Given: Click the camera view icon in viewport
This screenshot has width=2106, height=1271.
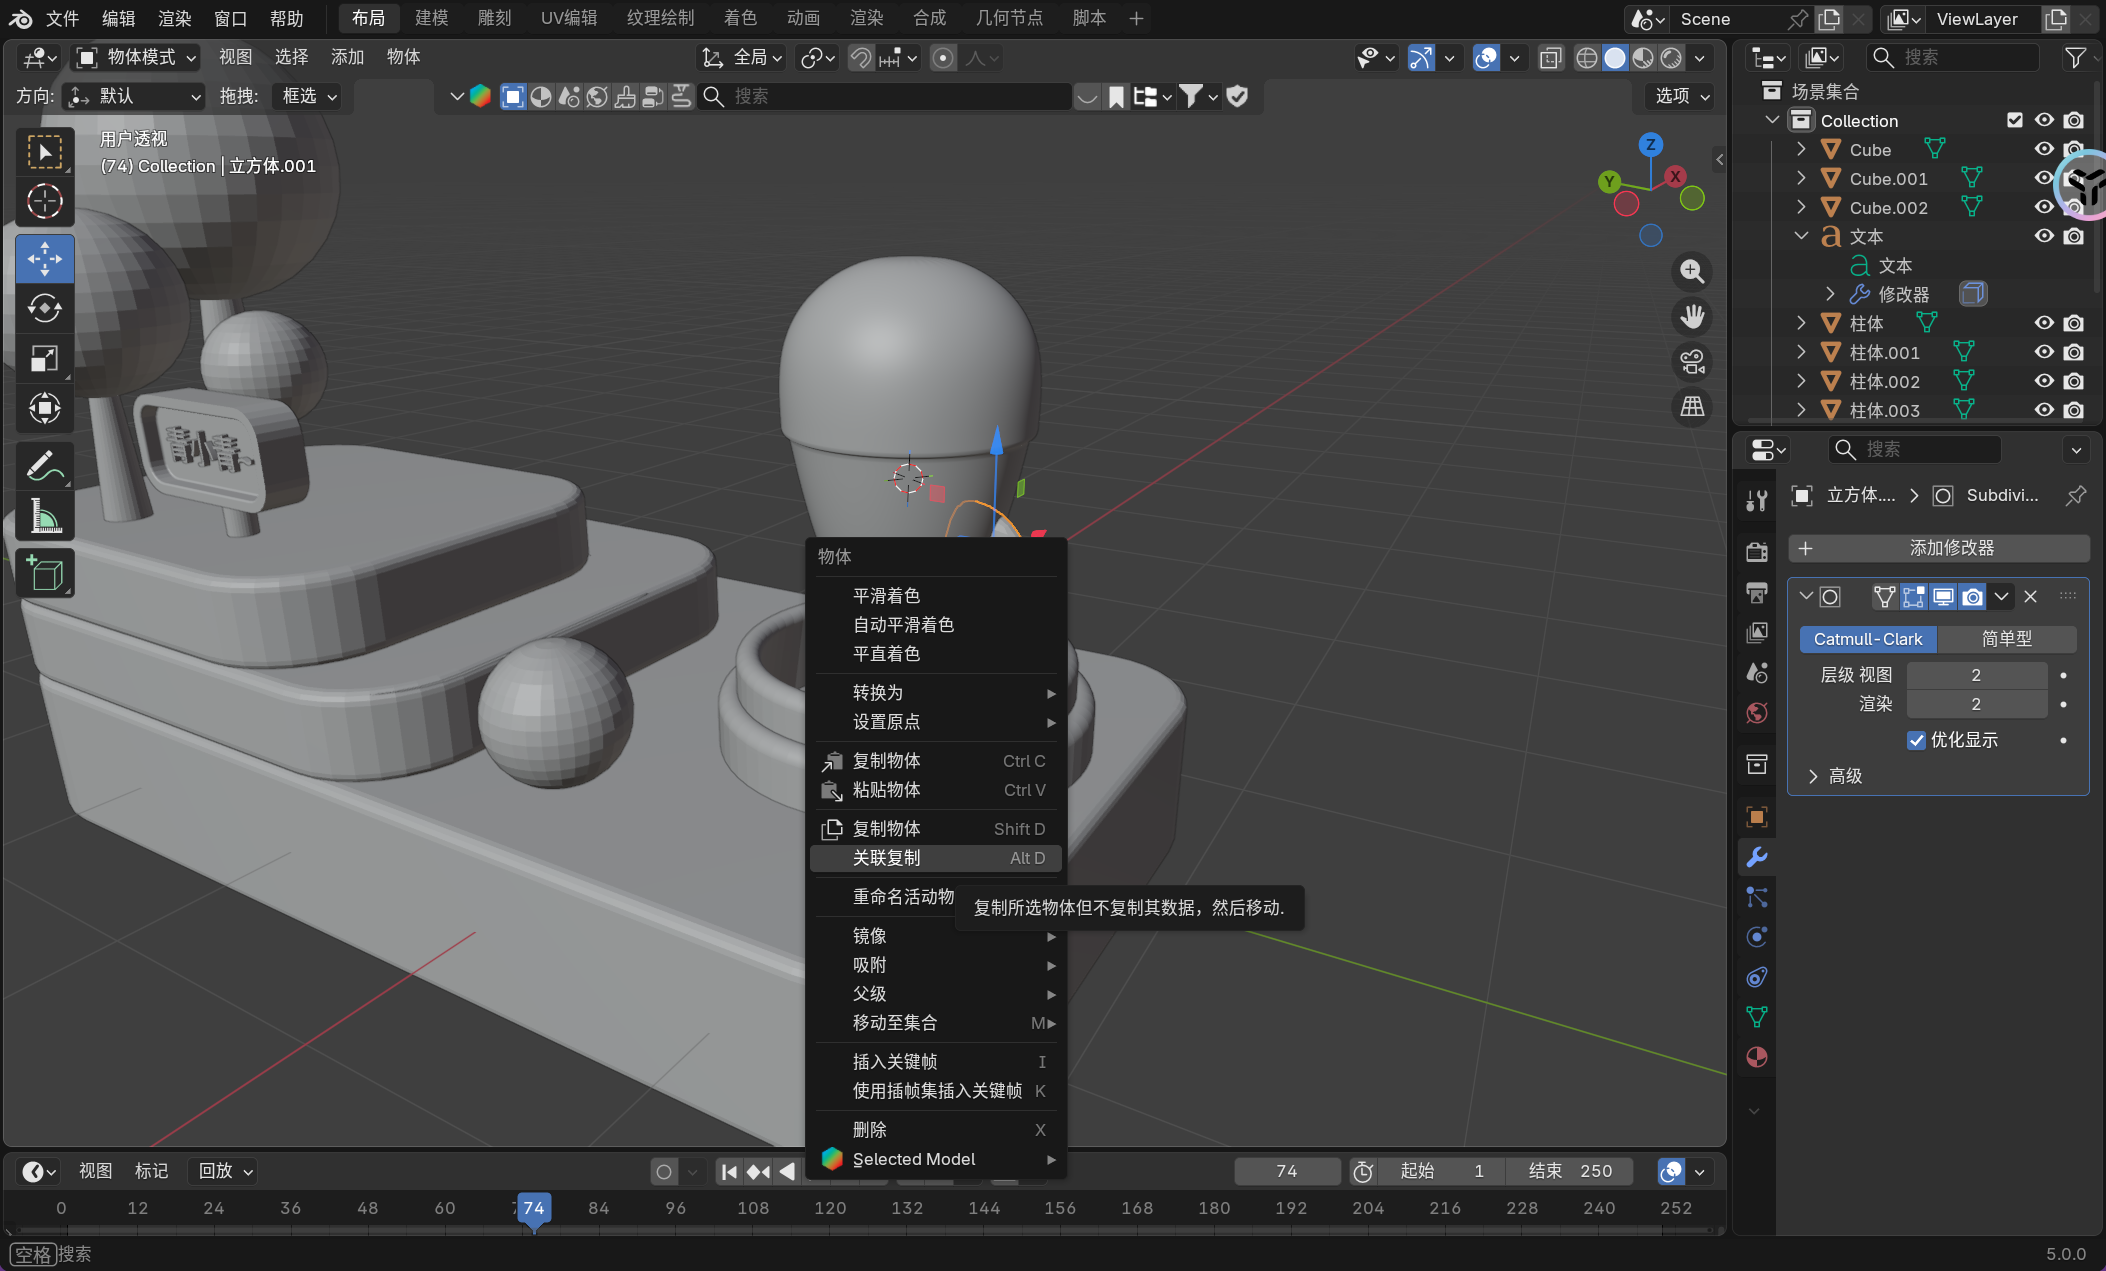Looking at the screenshot, I should pyautogui.click(x=1692, y=362).
